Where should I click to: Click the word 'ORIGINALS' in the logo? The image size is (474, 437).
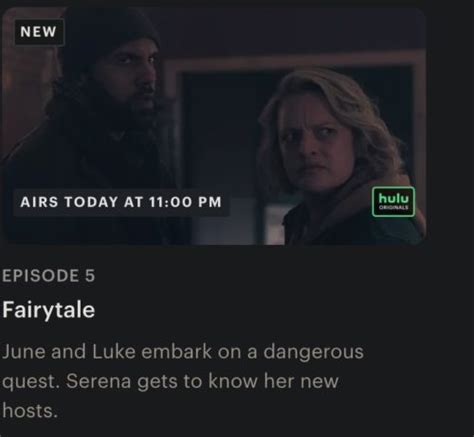394,207
